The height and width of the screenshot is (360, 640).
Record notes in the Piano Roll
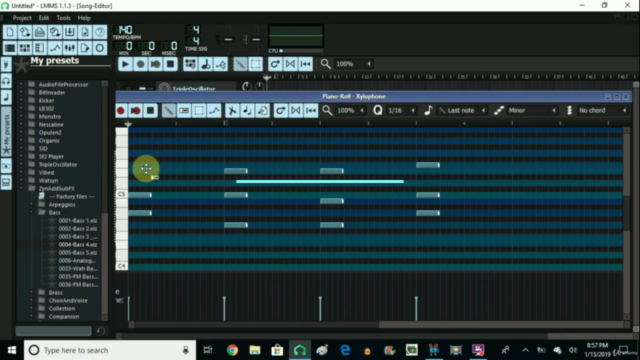coord(120,111)
